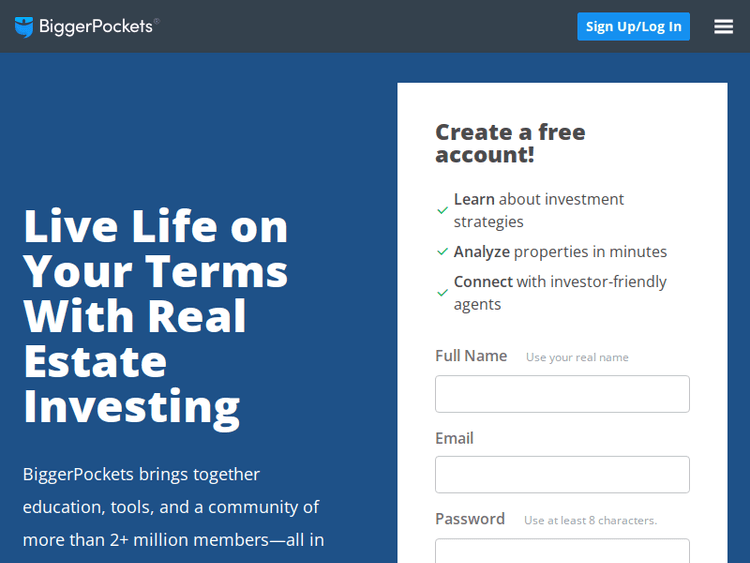Click the Full Name field label

(471, 356)
